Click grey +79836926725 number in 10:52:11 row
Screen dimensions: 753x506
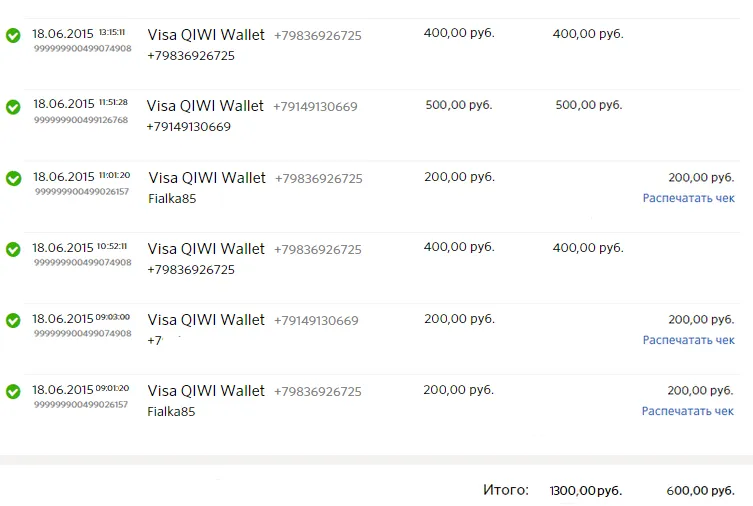click(x=317, y=250)
